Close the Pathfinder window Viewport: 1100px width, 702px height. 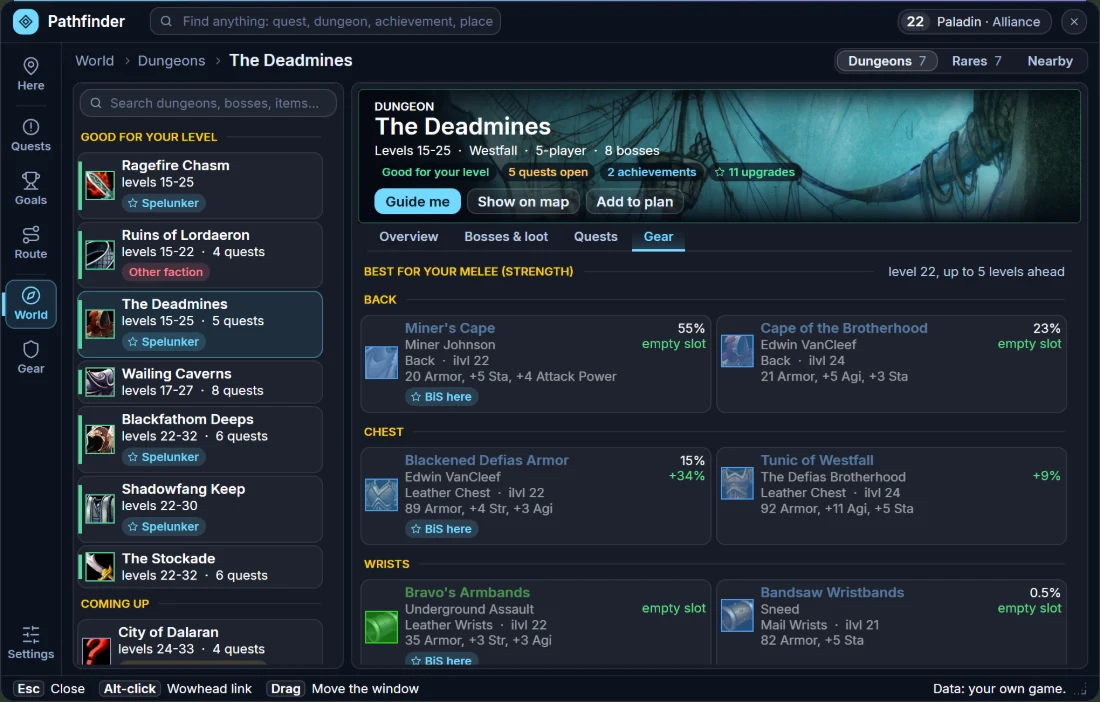(x=1074, y=22)
